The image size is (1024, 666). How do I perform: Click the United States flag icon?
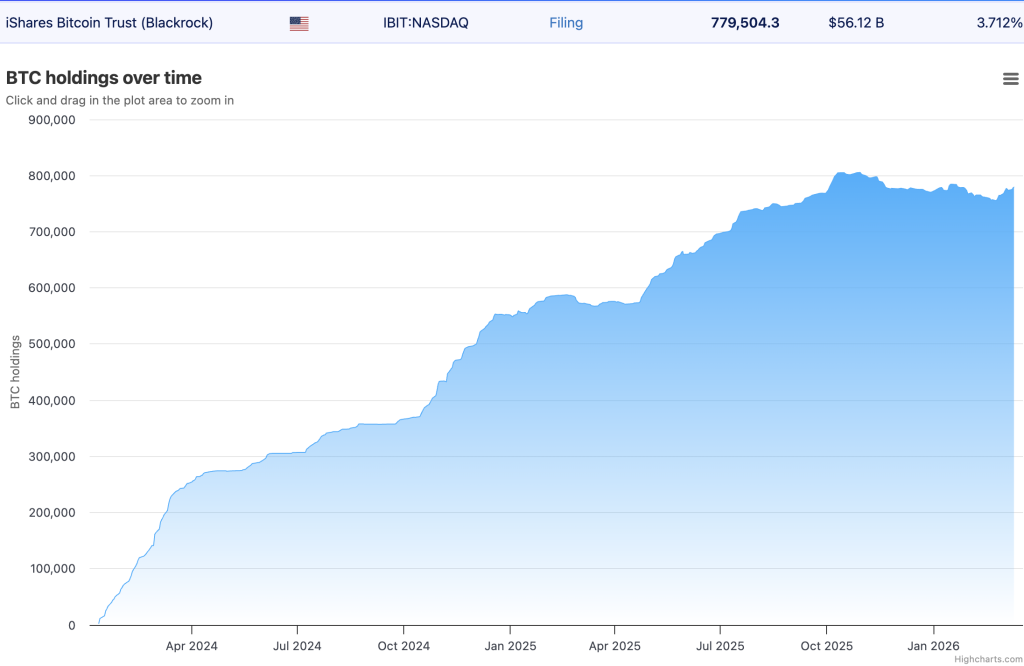[297, 21]
